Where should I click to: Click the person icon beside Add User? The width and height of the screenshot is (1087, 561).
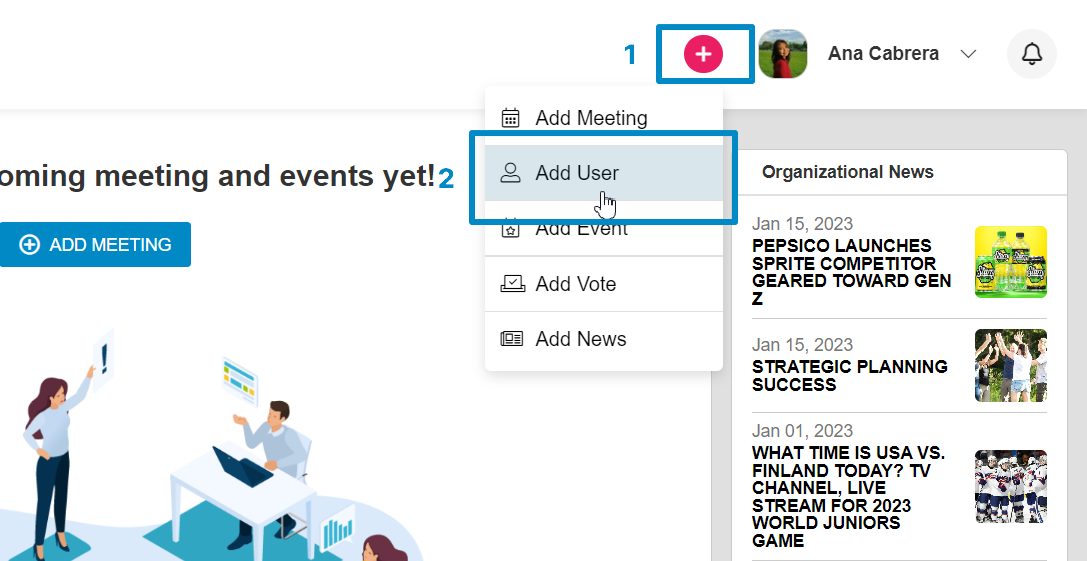pyautogui.click(x=511, y=173)
